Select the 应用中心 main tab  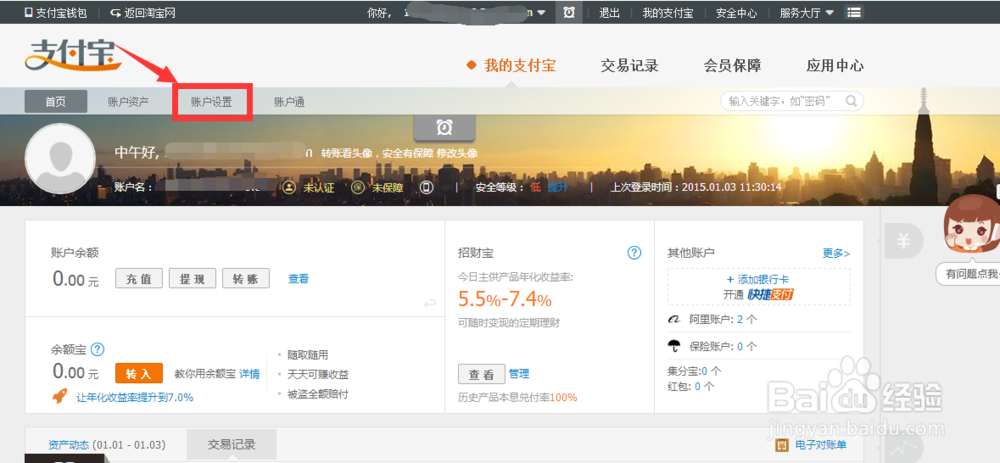[x=835, y=65]
